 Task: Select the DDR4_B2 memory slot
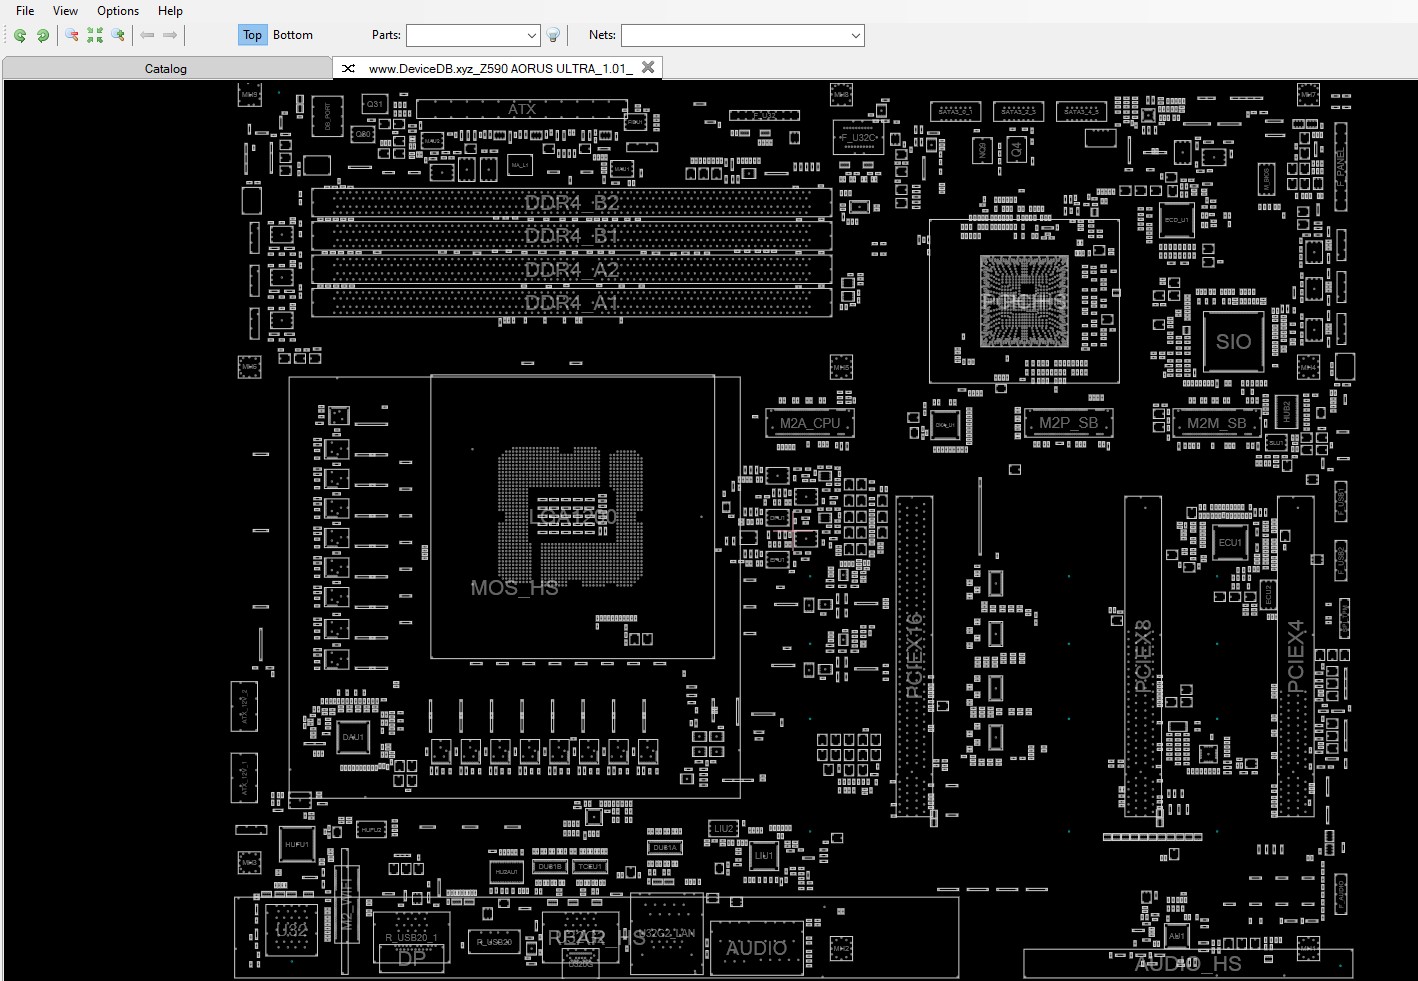(x=571, y=203)
